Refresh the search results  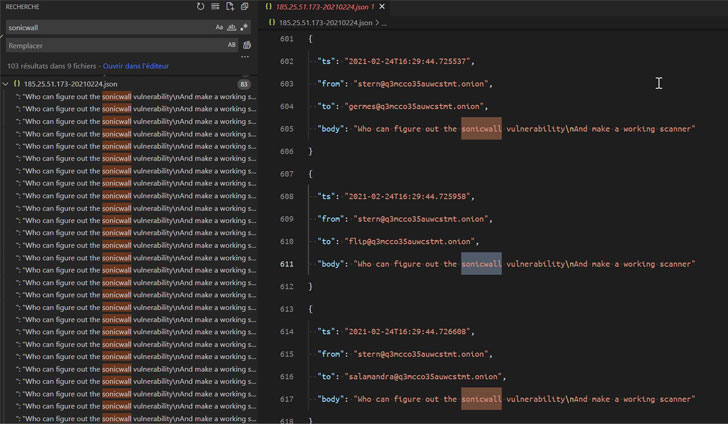tap(201, 7)
